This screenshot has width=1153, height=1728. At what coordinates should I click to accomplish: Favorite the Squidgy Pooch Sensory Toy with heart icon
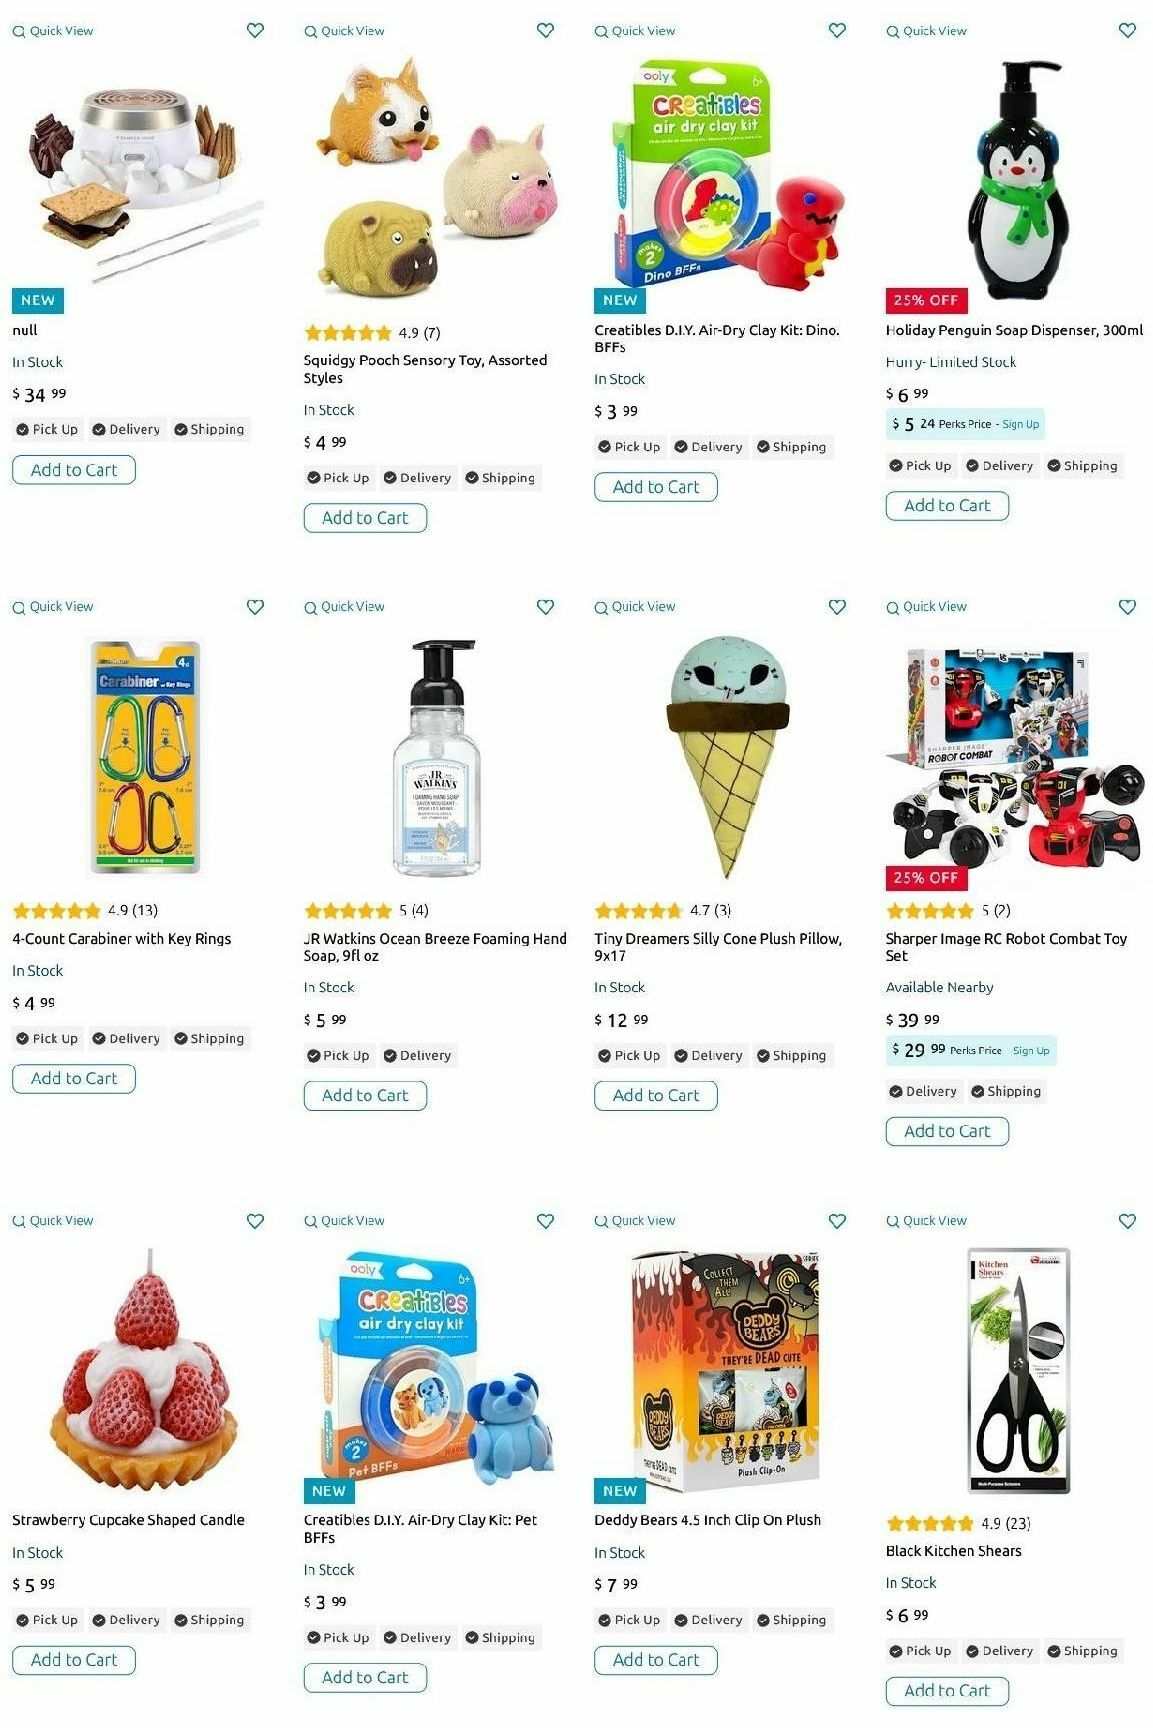tap(545, 31)
